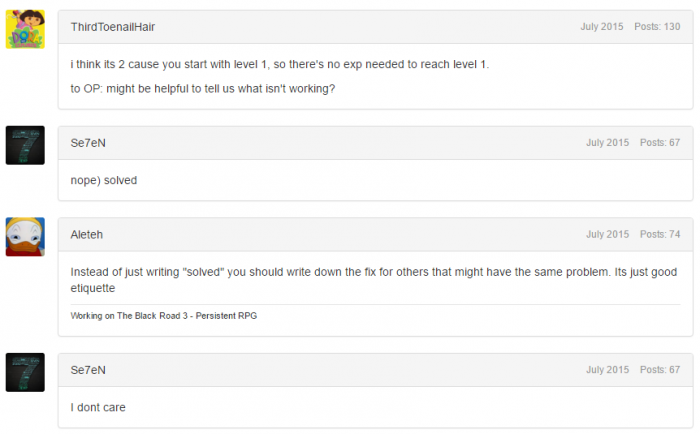Click July 2015 timestamp on Aleteh's post
The height and width of the screenshot is (434, 700).
tap(607, 234)
